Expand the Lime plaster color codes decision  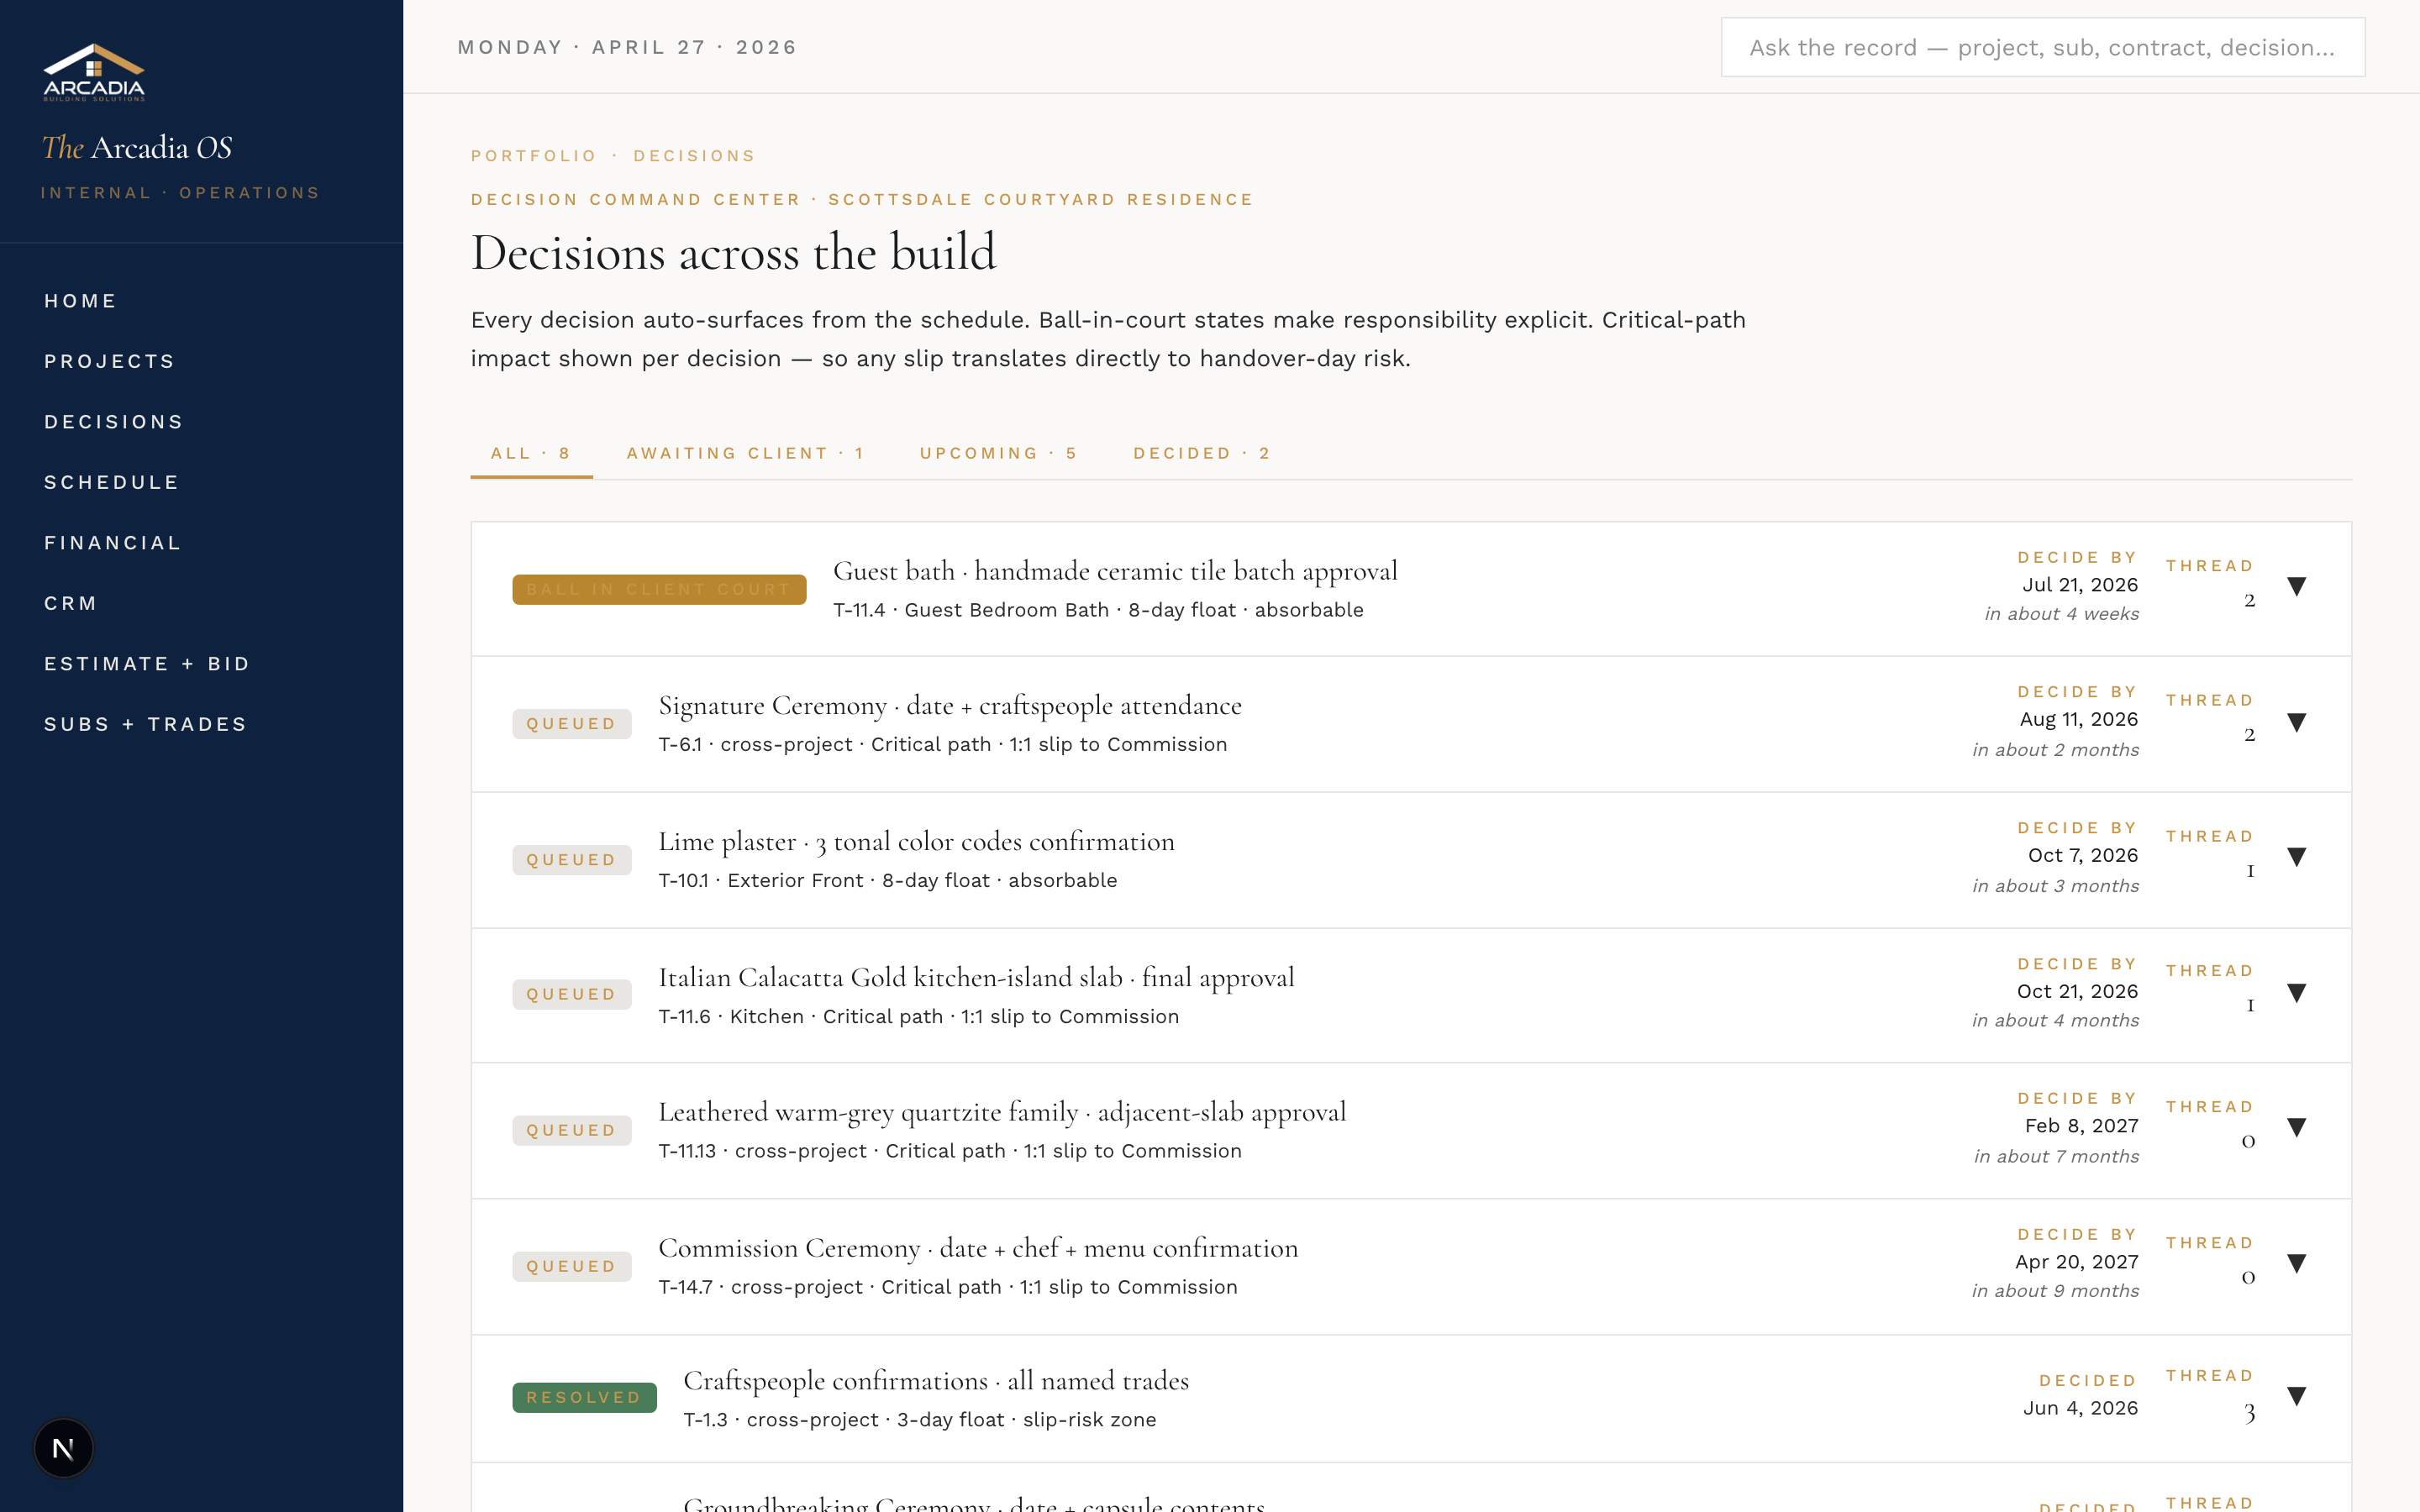pos(2296,857)
